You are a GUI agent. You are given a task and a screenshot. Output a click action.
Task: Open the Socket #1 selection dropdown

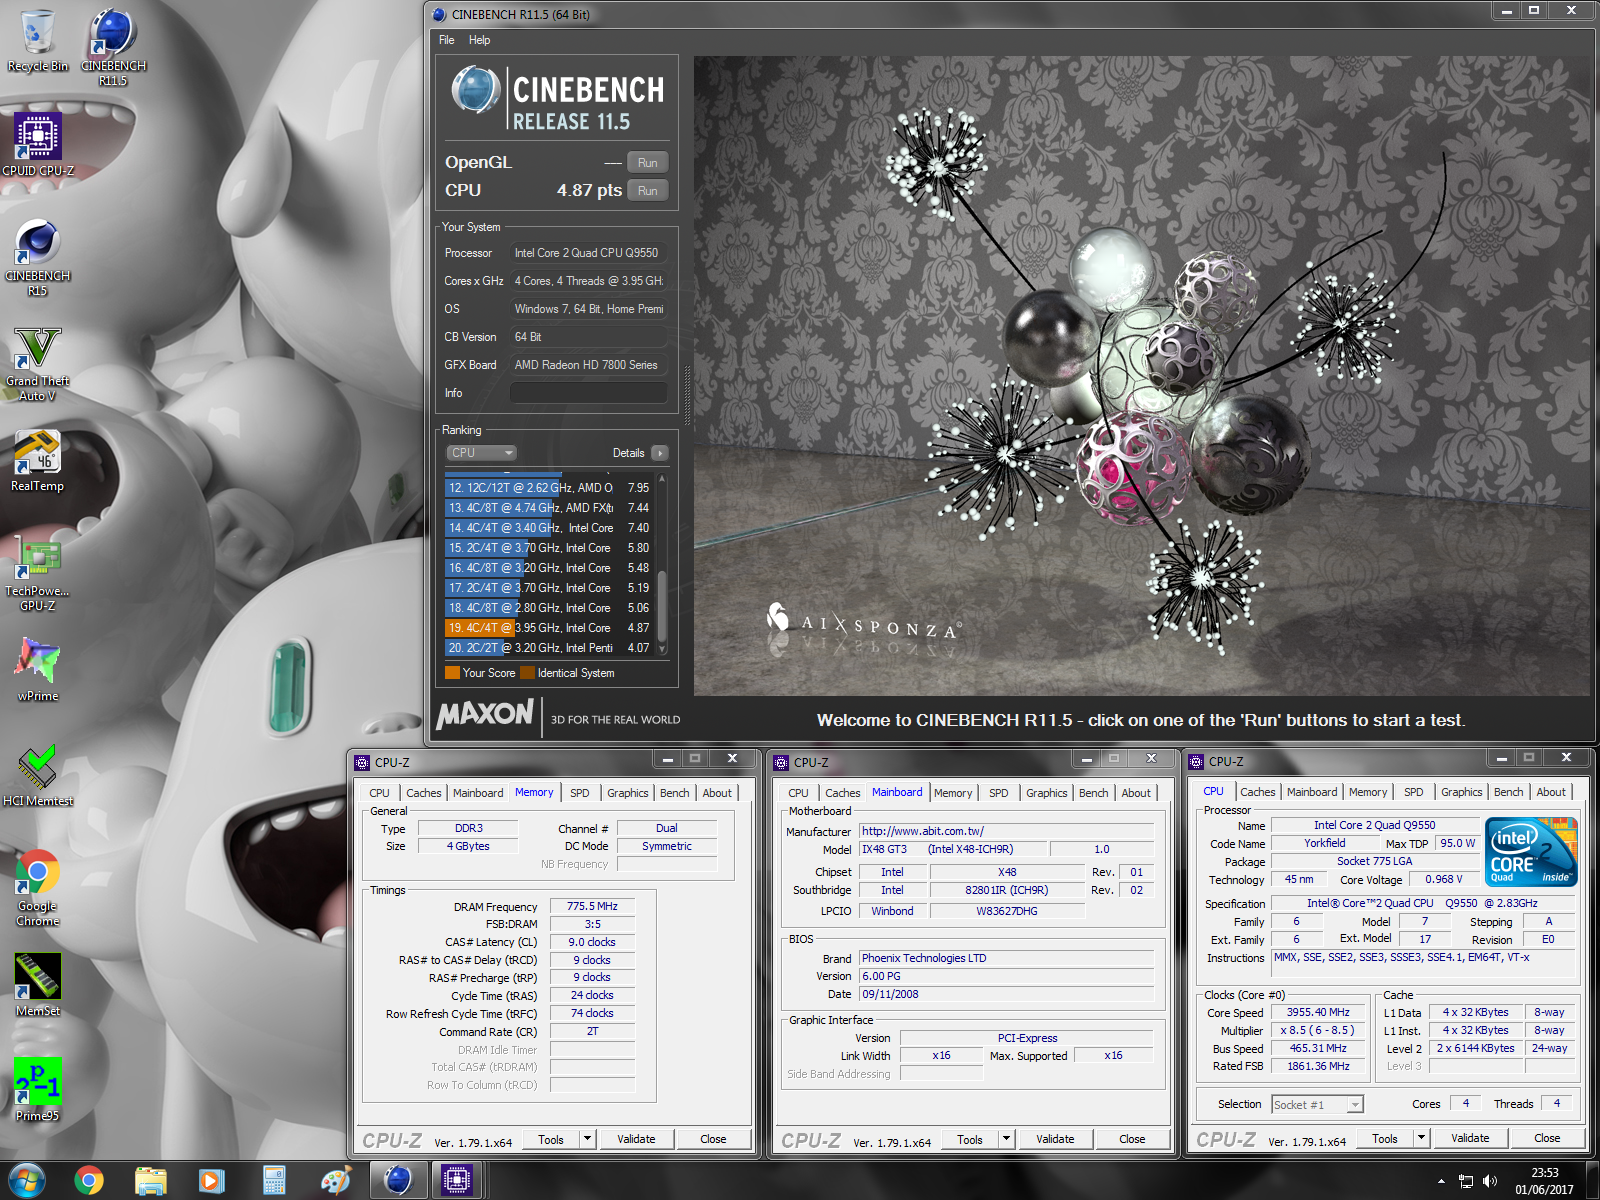click(1317, 1105)
